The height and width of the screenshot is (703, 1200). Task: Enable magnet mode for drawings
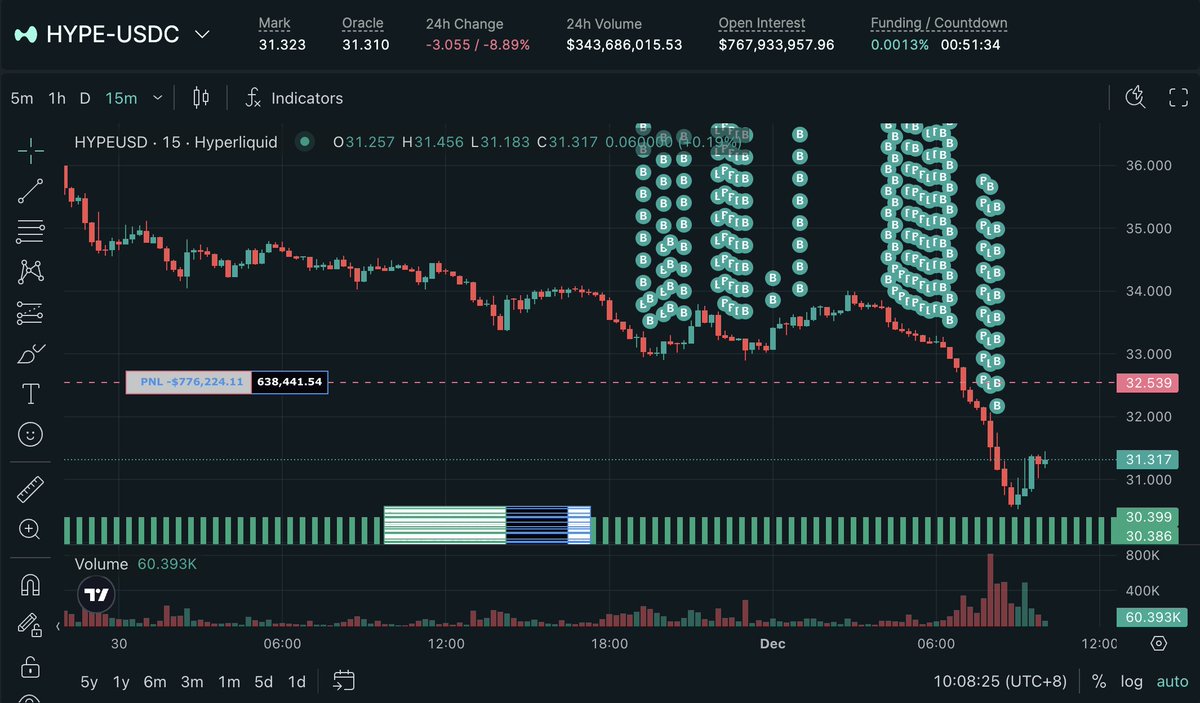[29, 584]
